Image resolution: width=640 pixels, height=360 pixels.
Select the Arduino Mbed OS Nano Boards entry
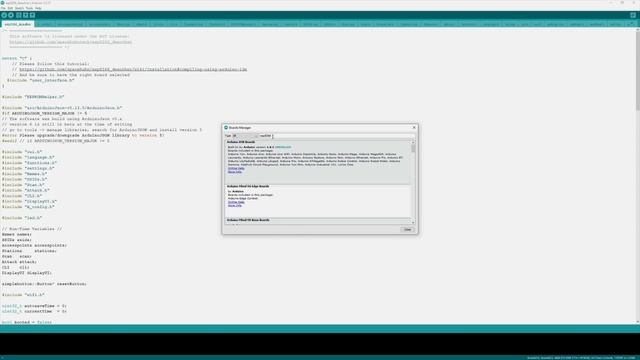[x=248, y=220]
